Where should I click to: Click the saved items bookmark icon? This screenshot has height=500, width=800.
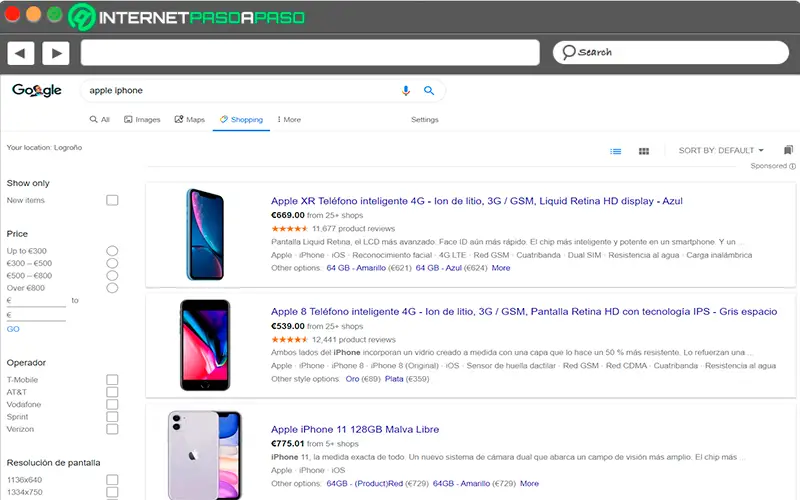tap(789, 150)
